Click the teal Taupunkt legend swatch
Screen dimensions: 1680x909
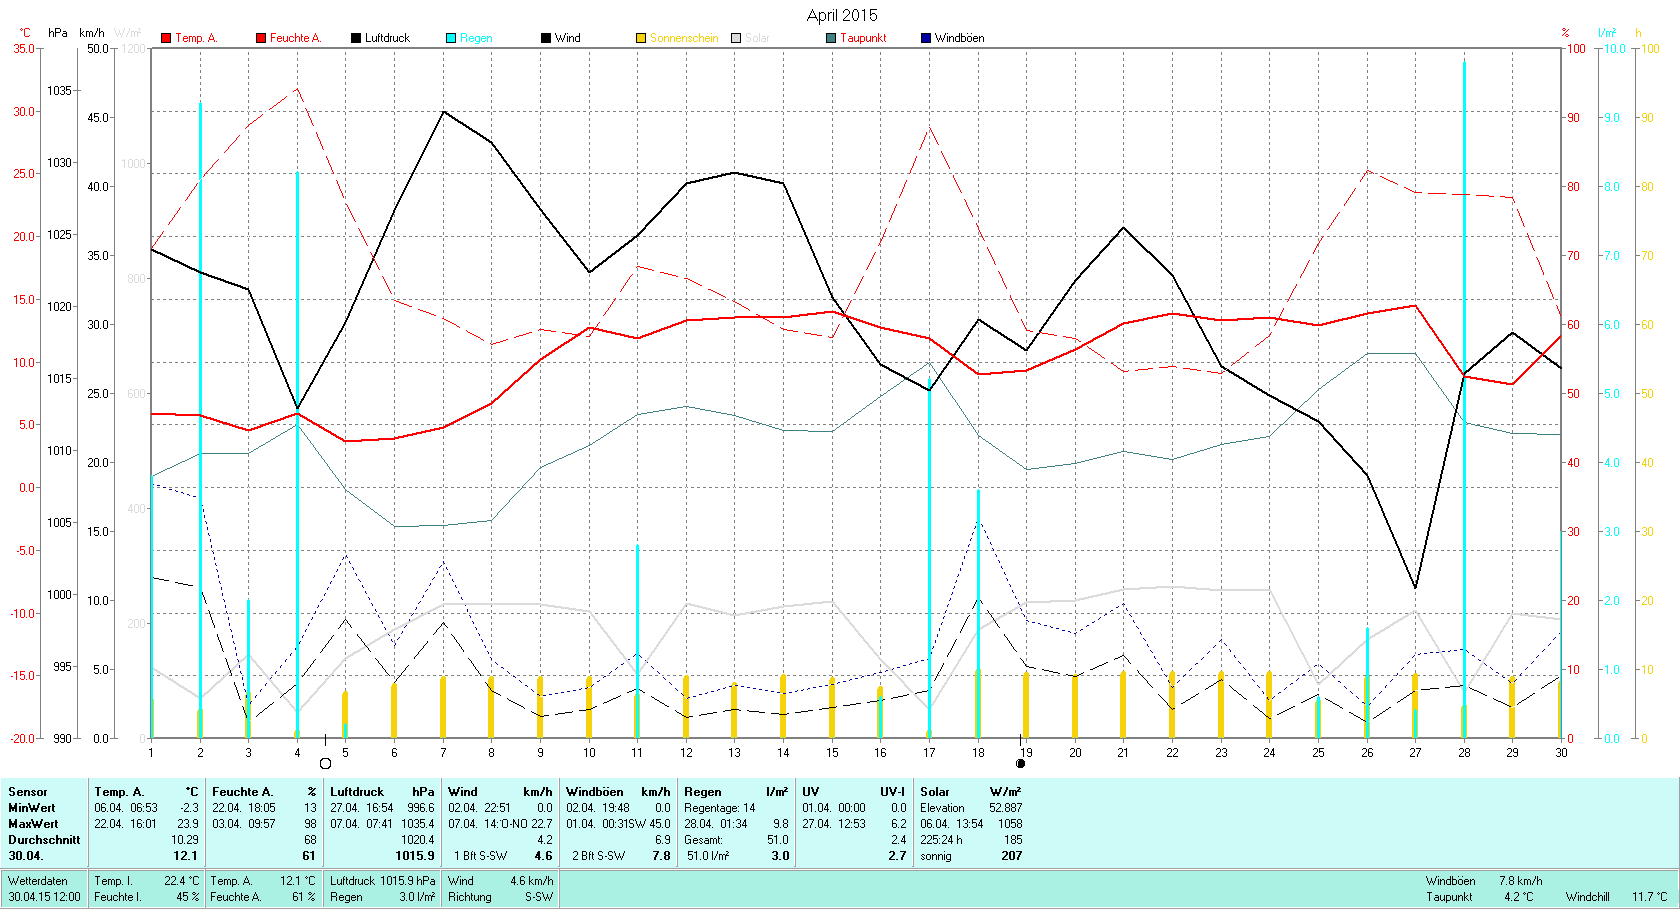coord(831,38)
